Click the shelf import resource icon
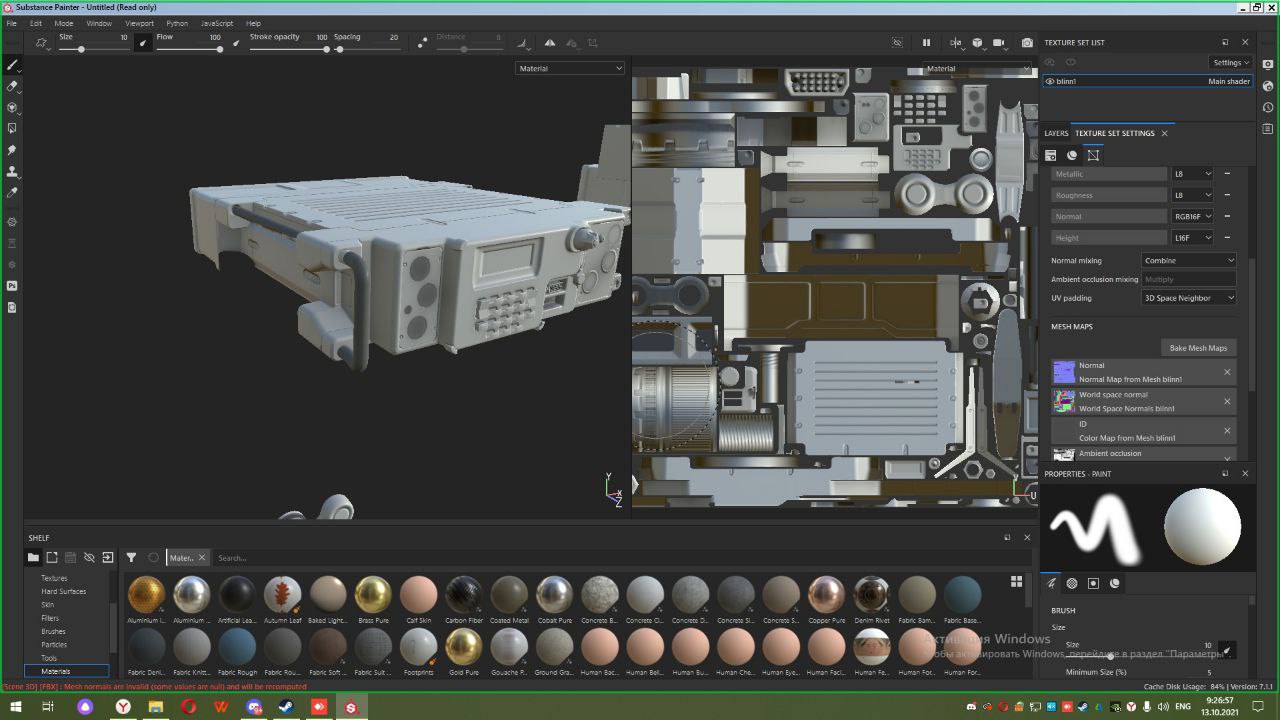The width and height of the screenshot is (1280, 720). point(108,558)
